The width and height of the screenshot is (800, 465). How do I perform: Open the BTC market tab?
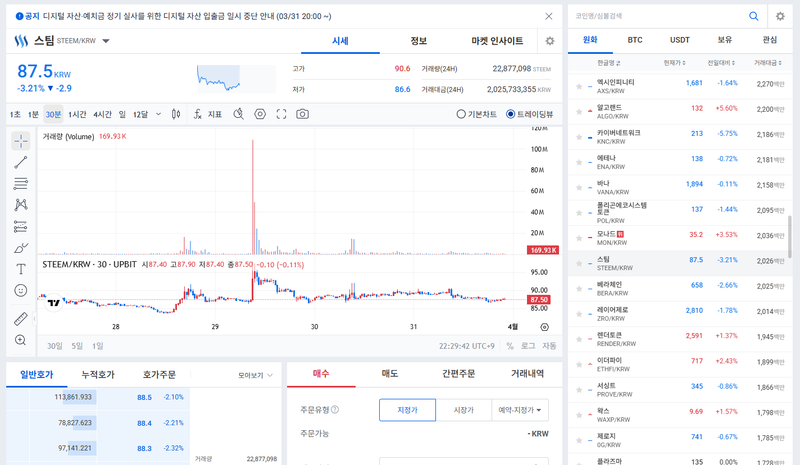635,40
